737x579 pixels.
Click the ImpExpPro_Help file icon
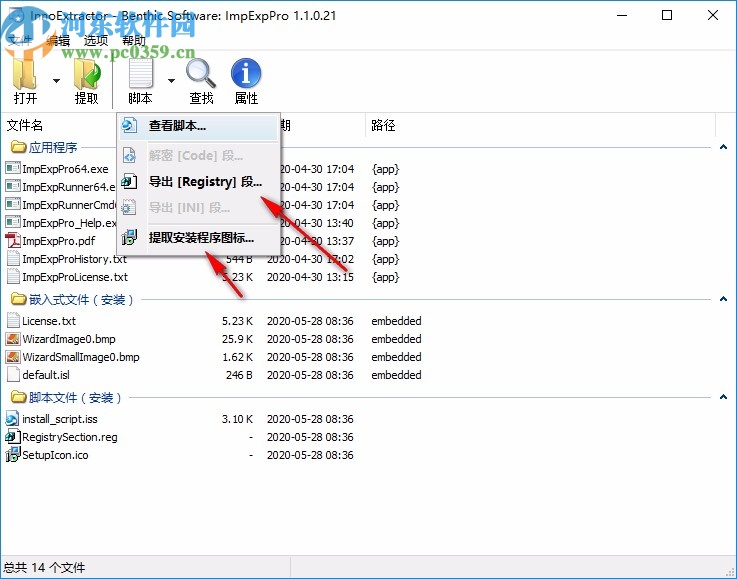pyautogui.click(x=13, y=222)
